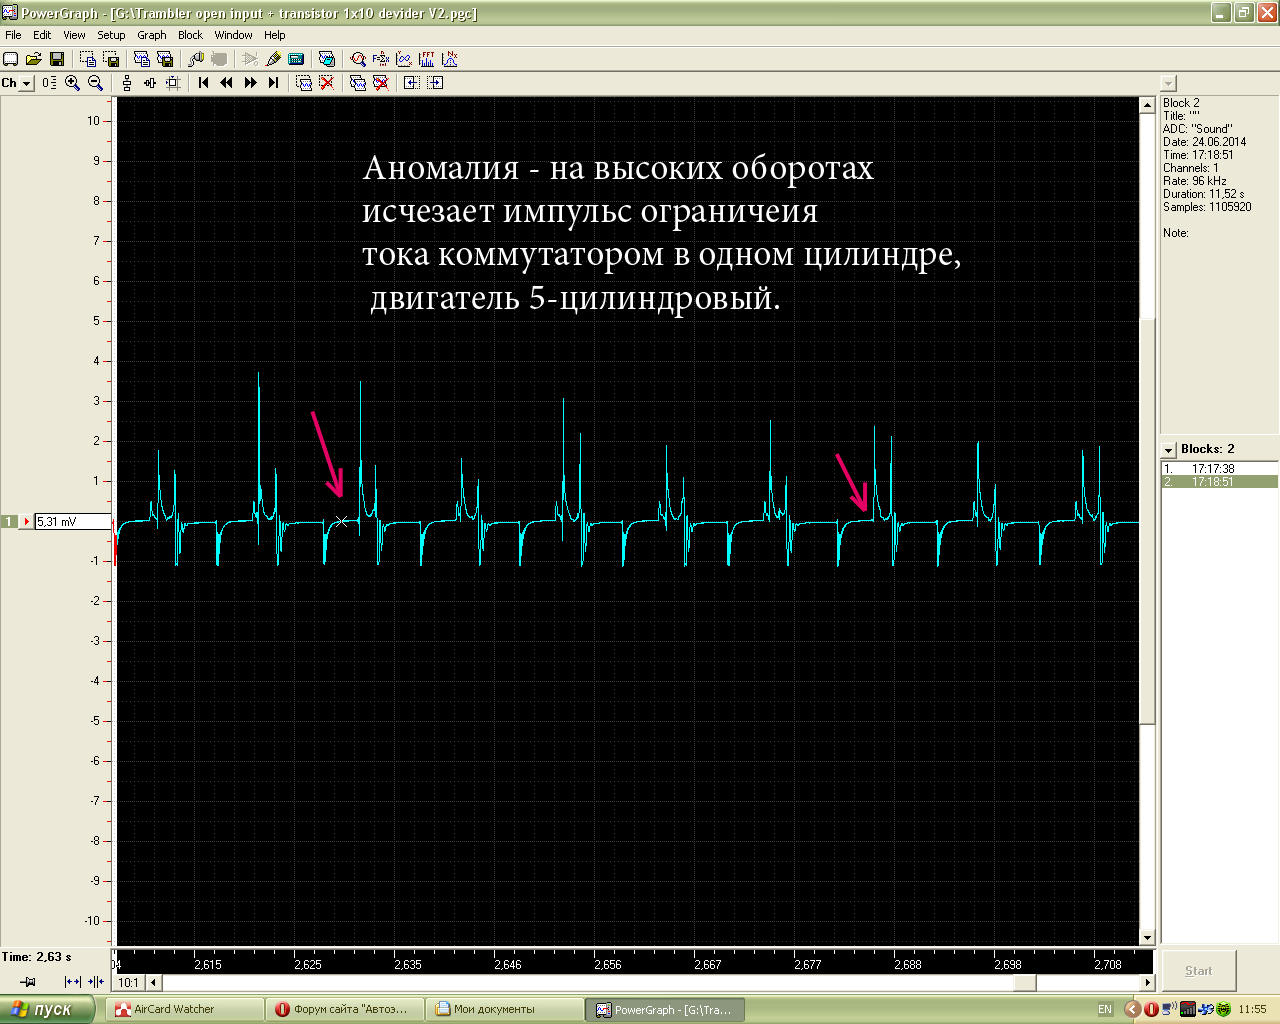
Task: Select block 2 recorded at 17:18:51
Action: pos(1219,481)
